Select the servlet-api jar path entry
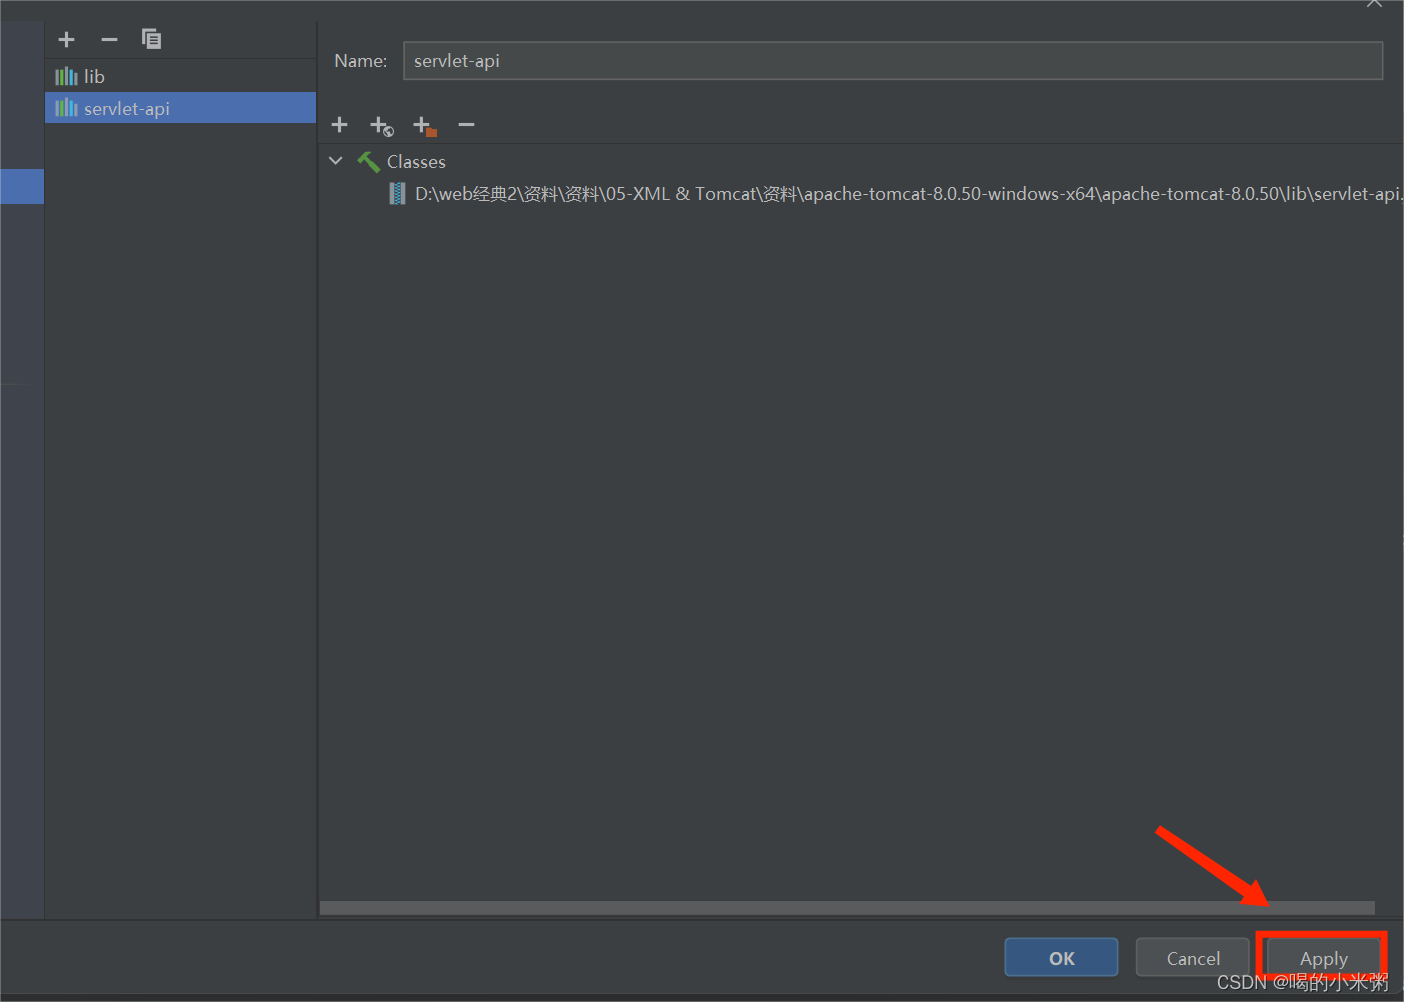This screenshot has height=1002, width=1404. 908,194
